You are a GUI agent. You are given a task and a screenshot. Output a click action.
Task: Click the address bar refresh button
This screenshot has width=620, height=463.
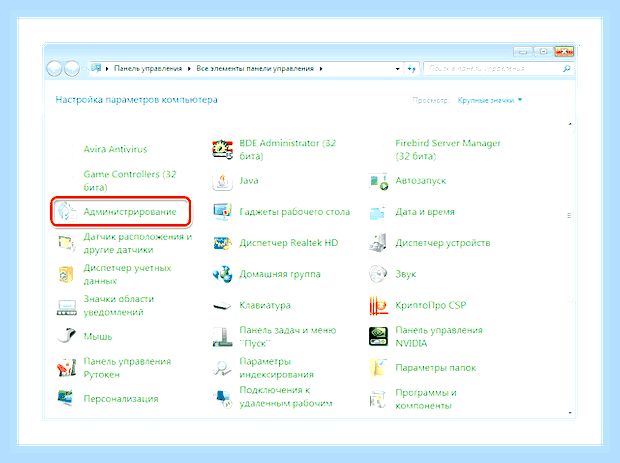click(x=412, y=69)
